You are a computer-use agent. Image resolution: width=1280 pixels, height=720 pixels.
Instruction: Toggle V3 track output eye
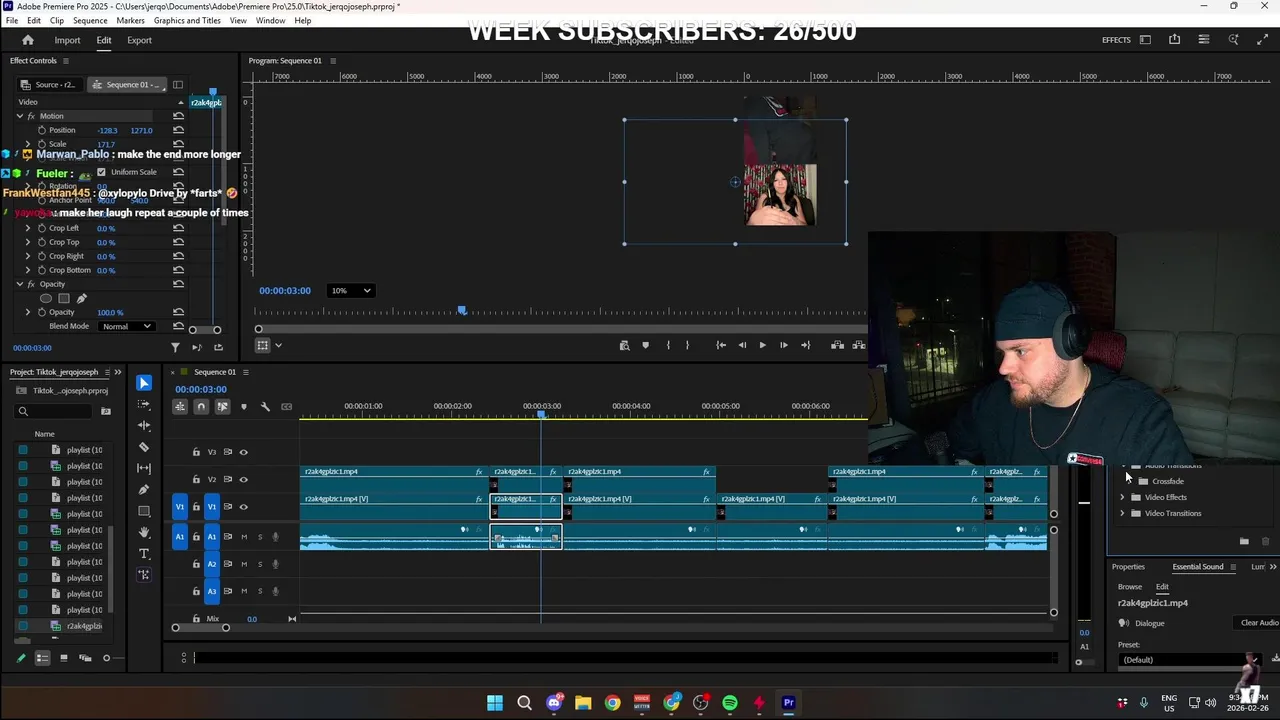click(243, 452)
